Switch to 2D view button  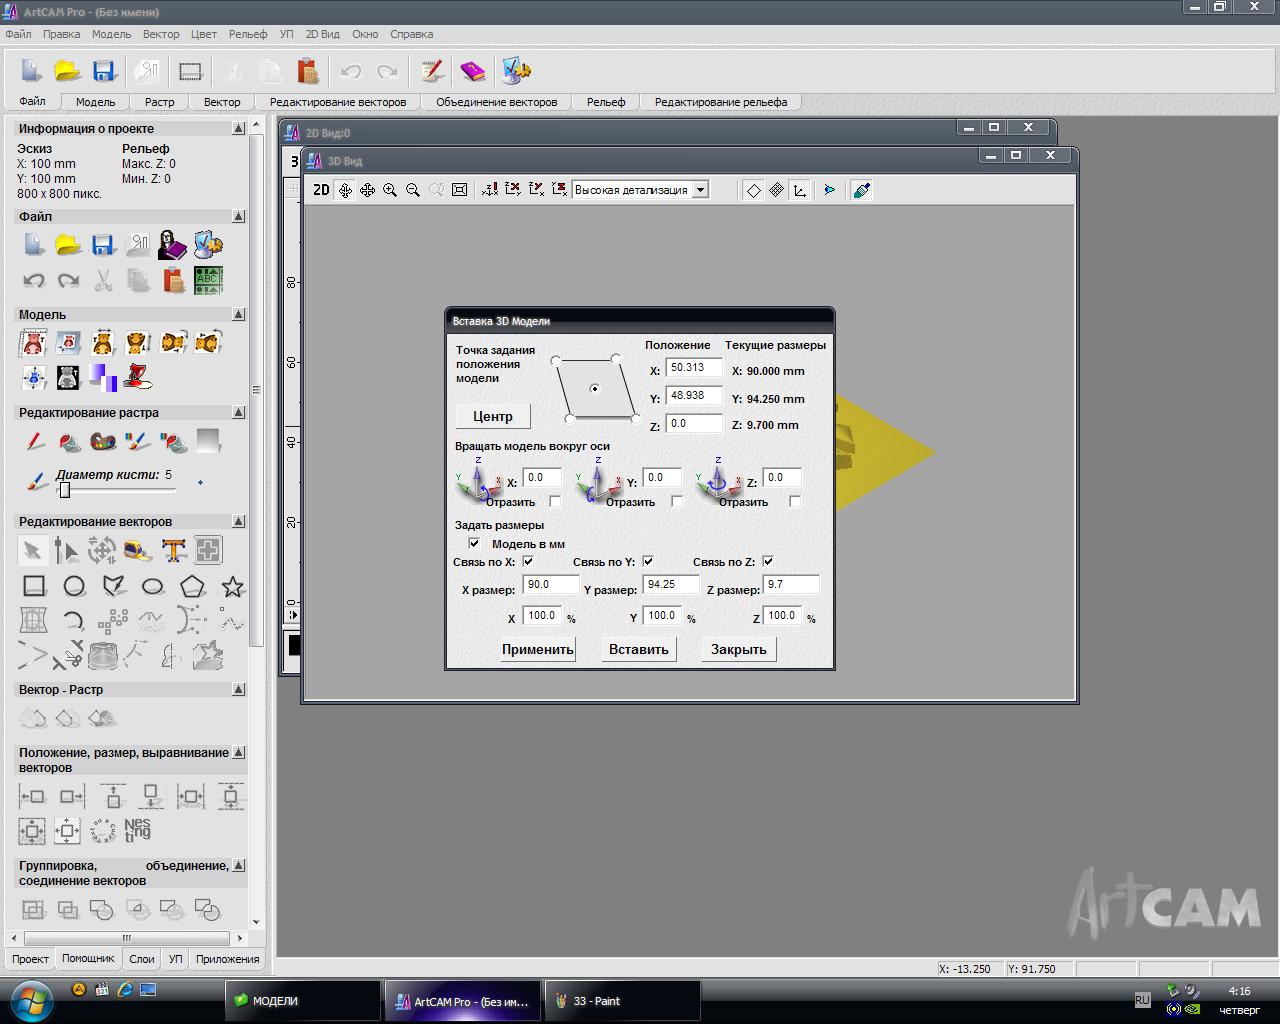(x=321, y=190)
